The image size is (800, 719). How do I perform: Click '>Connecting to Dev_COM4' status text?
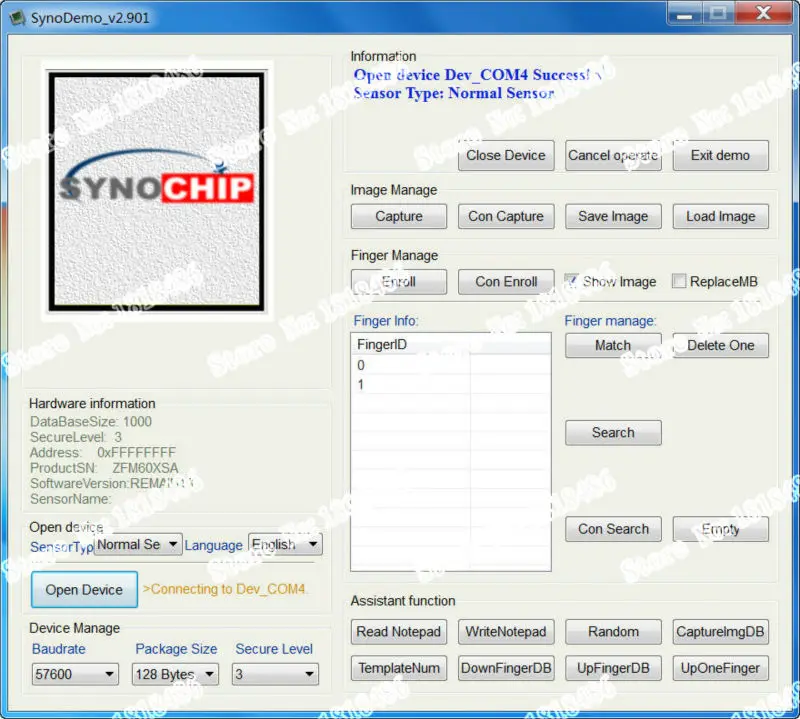(x=224, y=589)
